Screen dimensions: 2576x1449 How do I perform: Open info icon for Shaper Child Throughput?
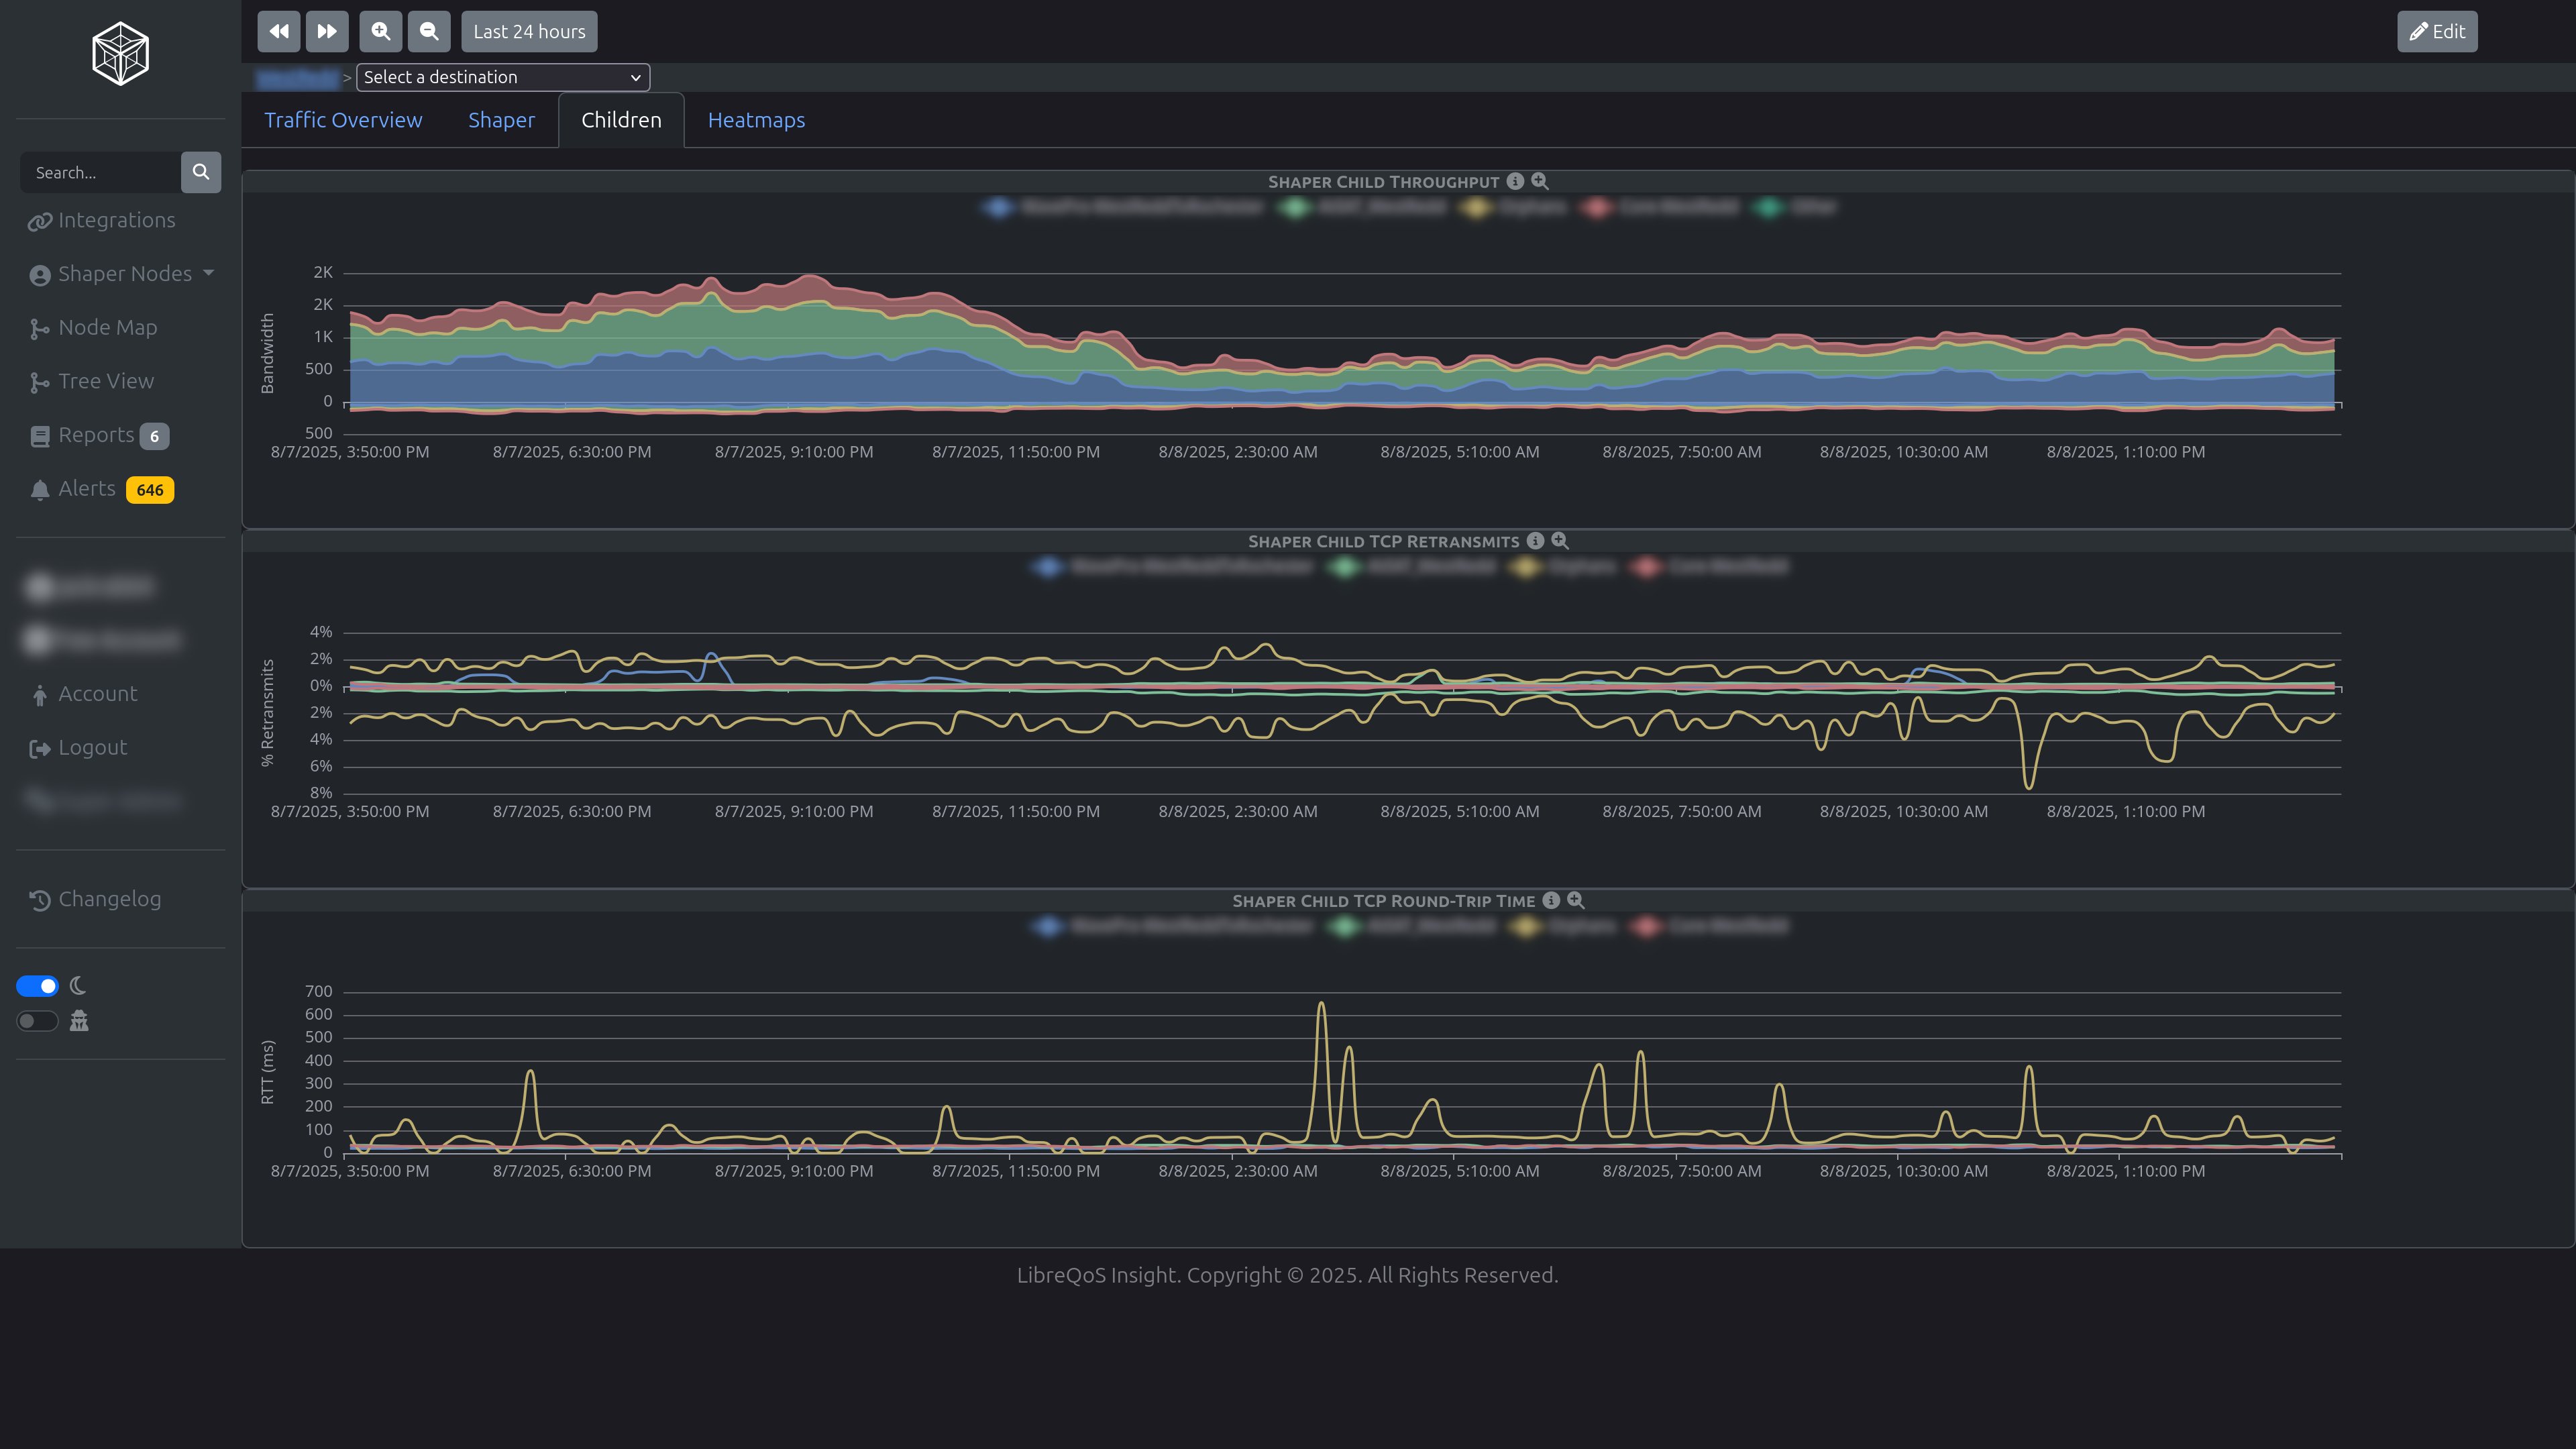pyautogui.click(x=1515, y=181)
